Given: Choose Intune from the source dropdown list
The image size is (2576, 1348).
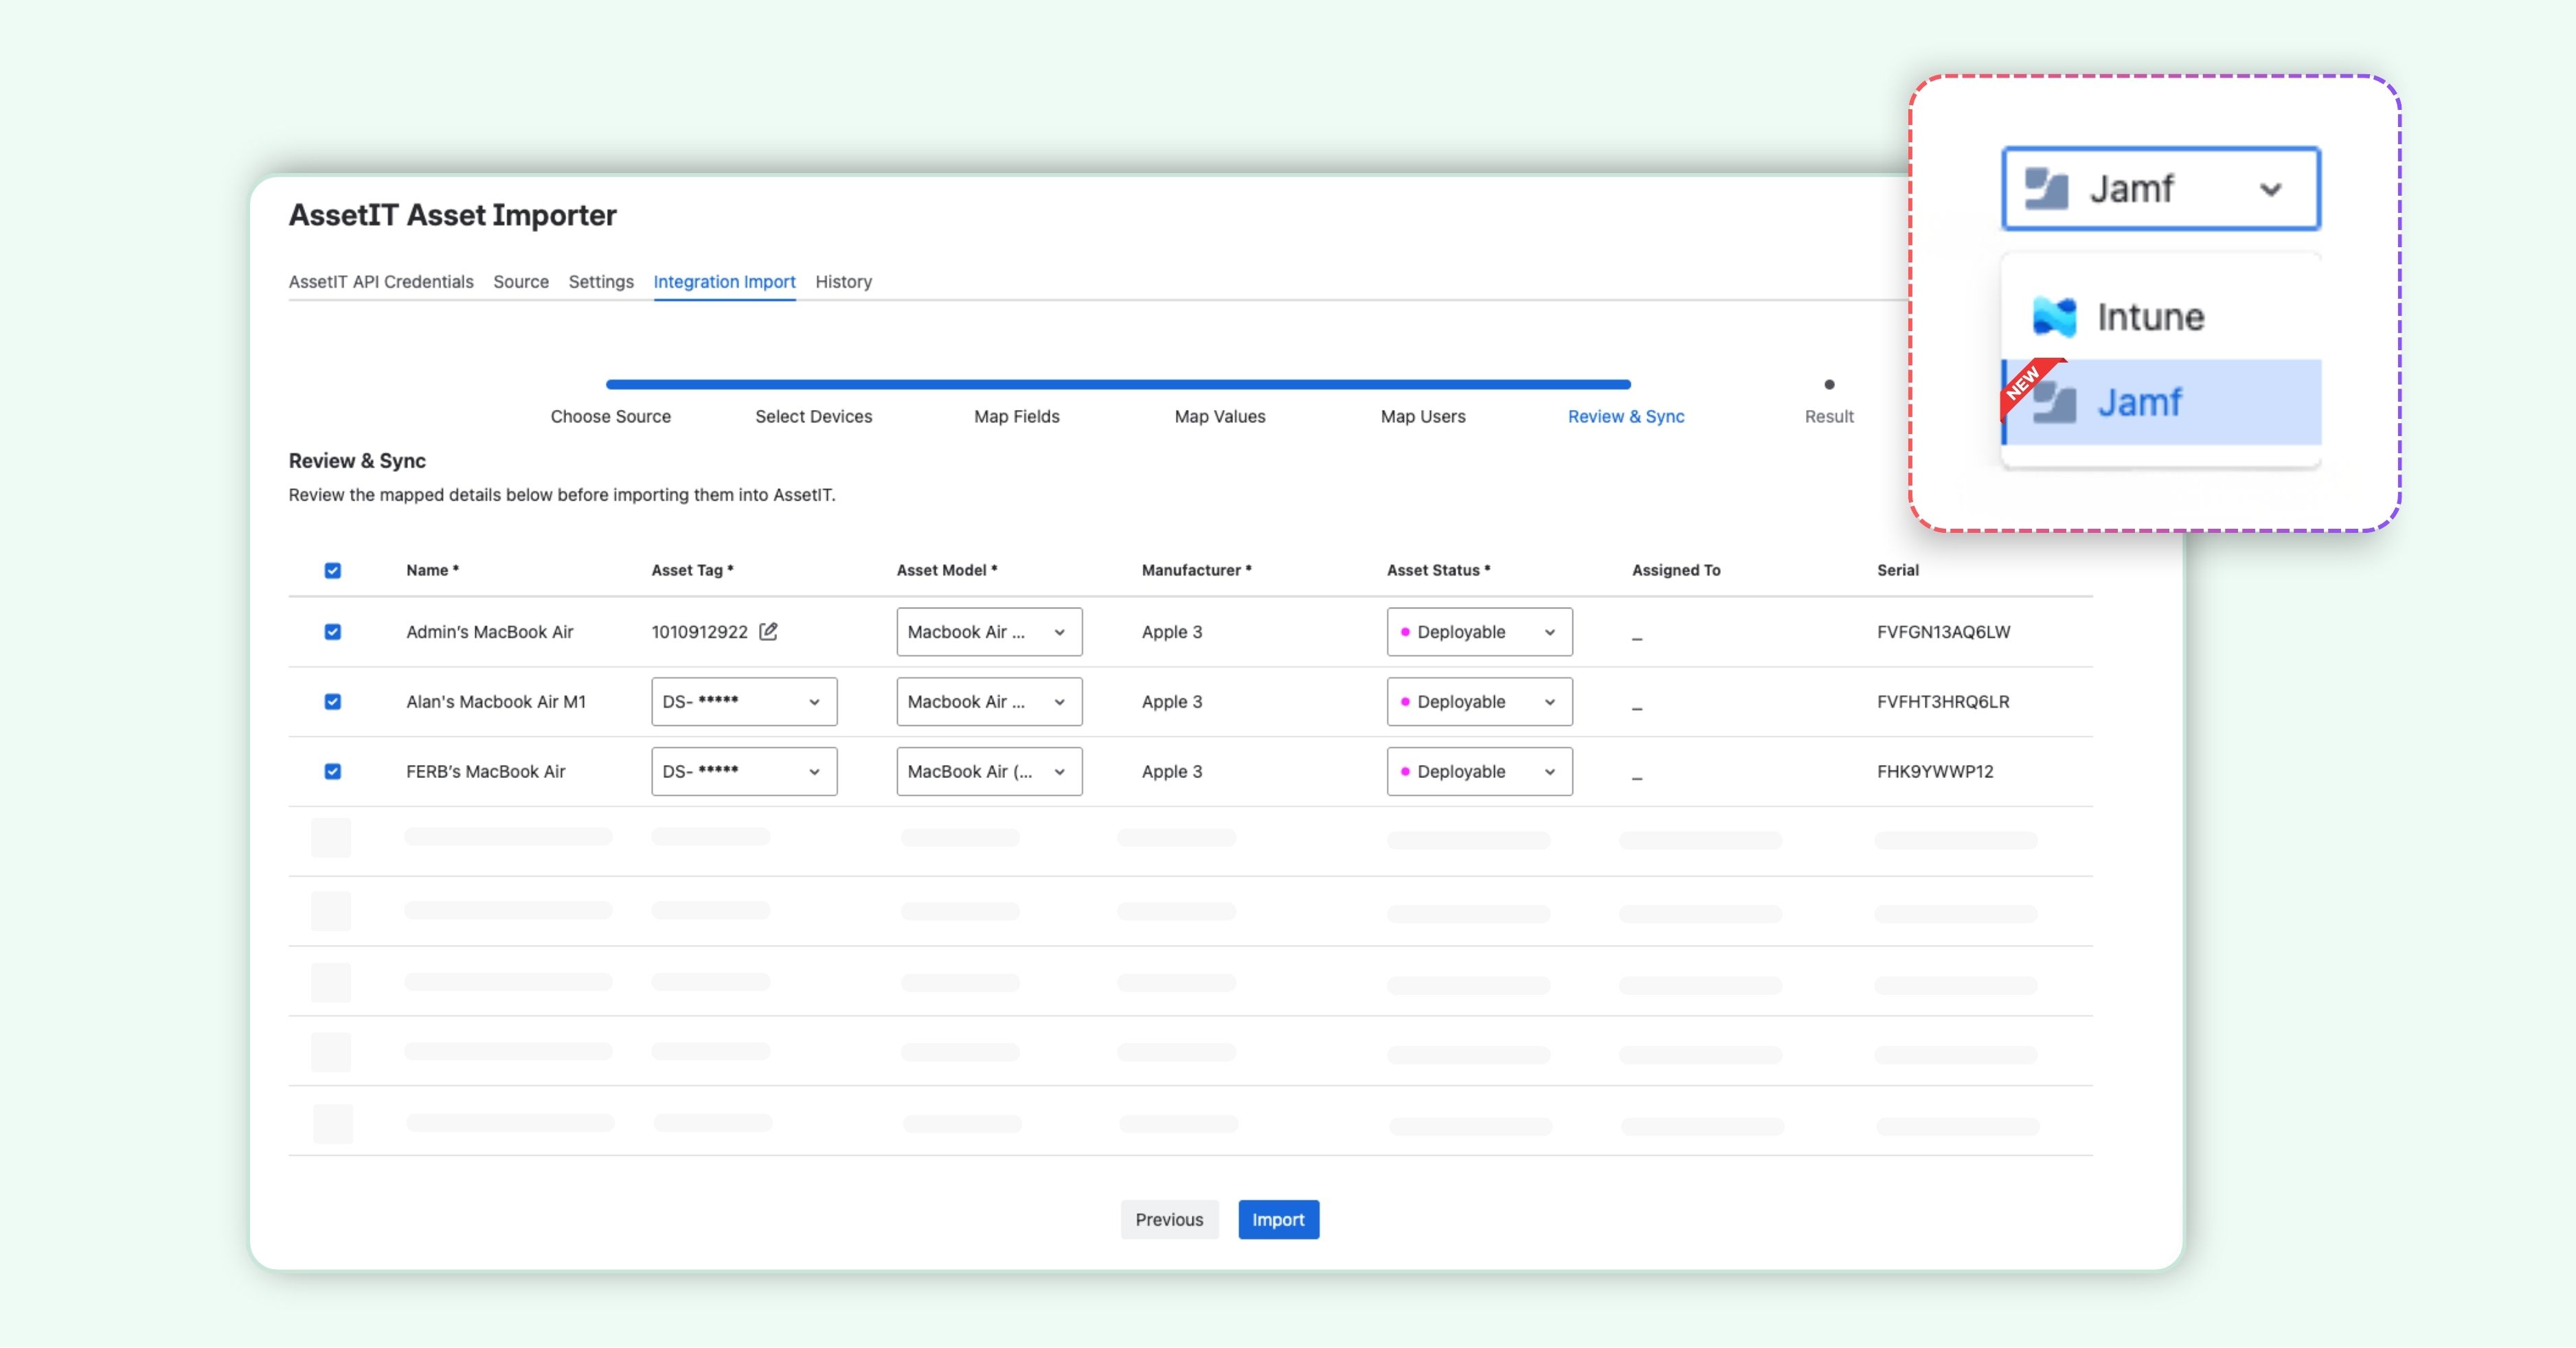Looking at the screenshot, I should coord(2161,317).
